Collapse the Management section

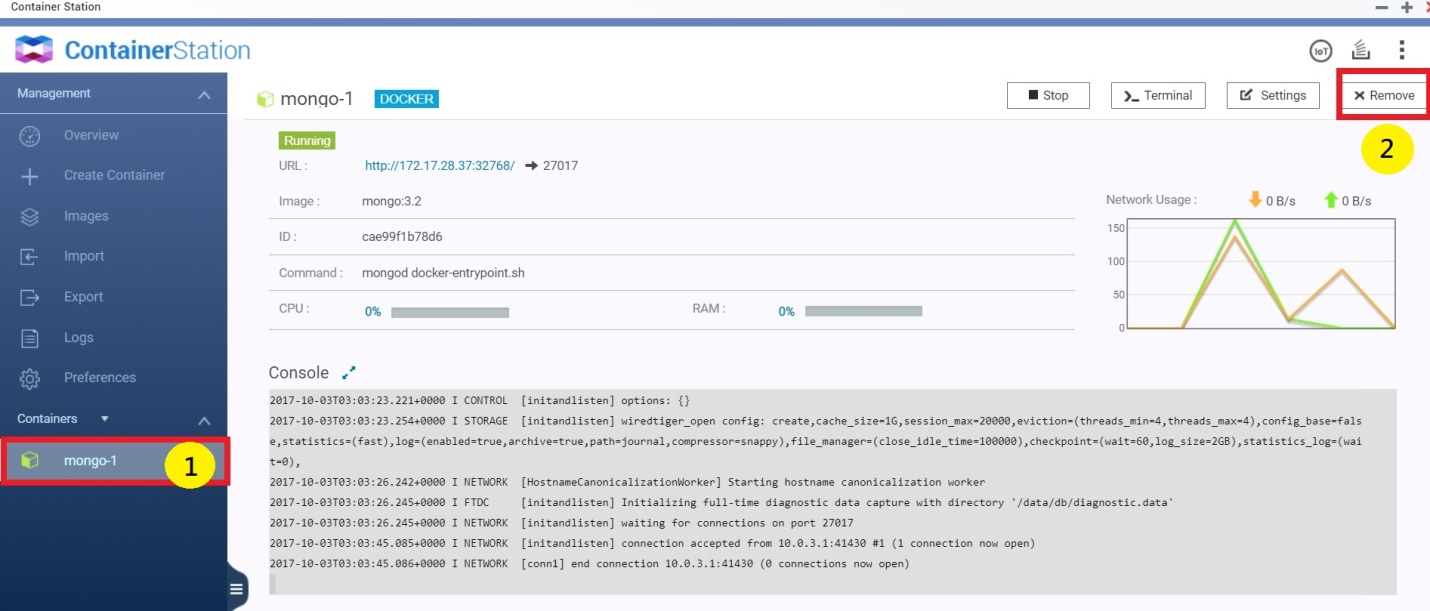coord(204,95)
